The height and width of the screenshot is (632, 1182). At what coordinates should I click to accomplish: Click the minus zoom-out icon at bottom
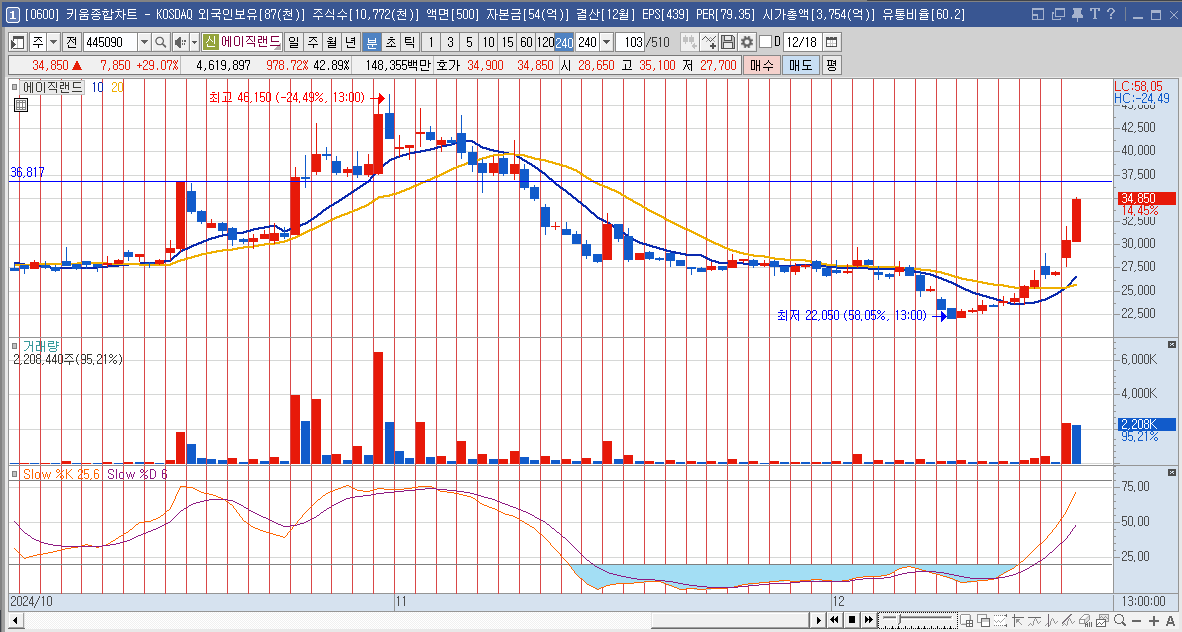point(1138,620)
